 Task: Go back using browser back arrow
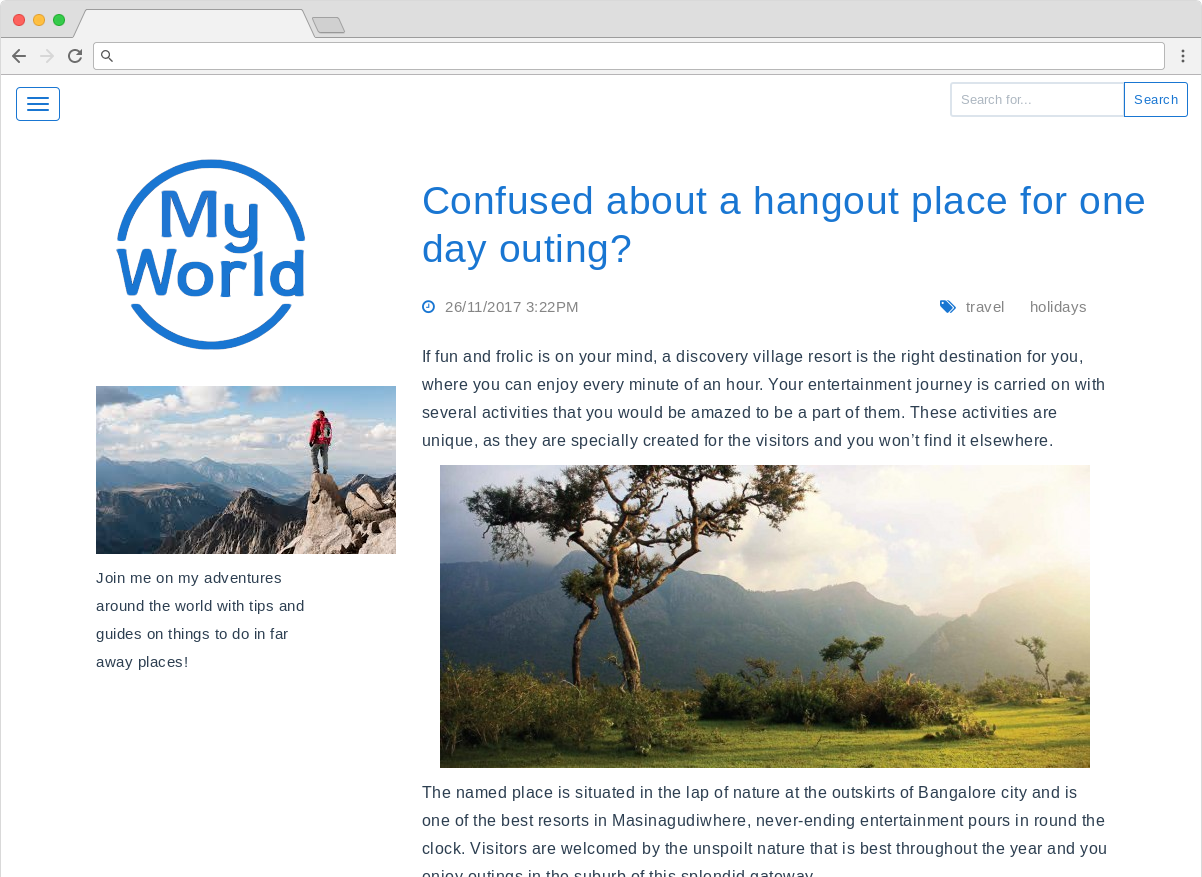tap(19, 56)
